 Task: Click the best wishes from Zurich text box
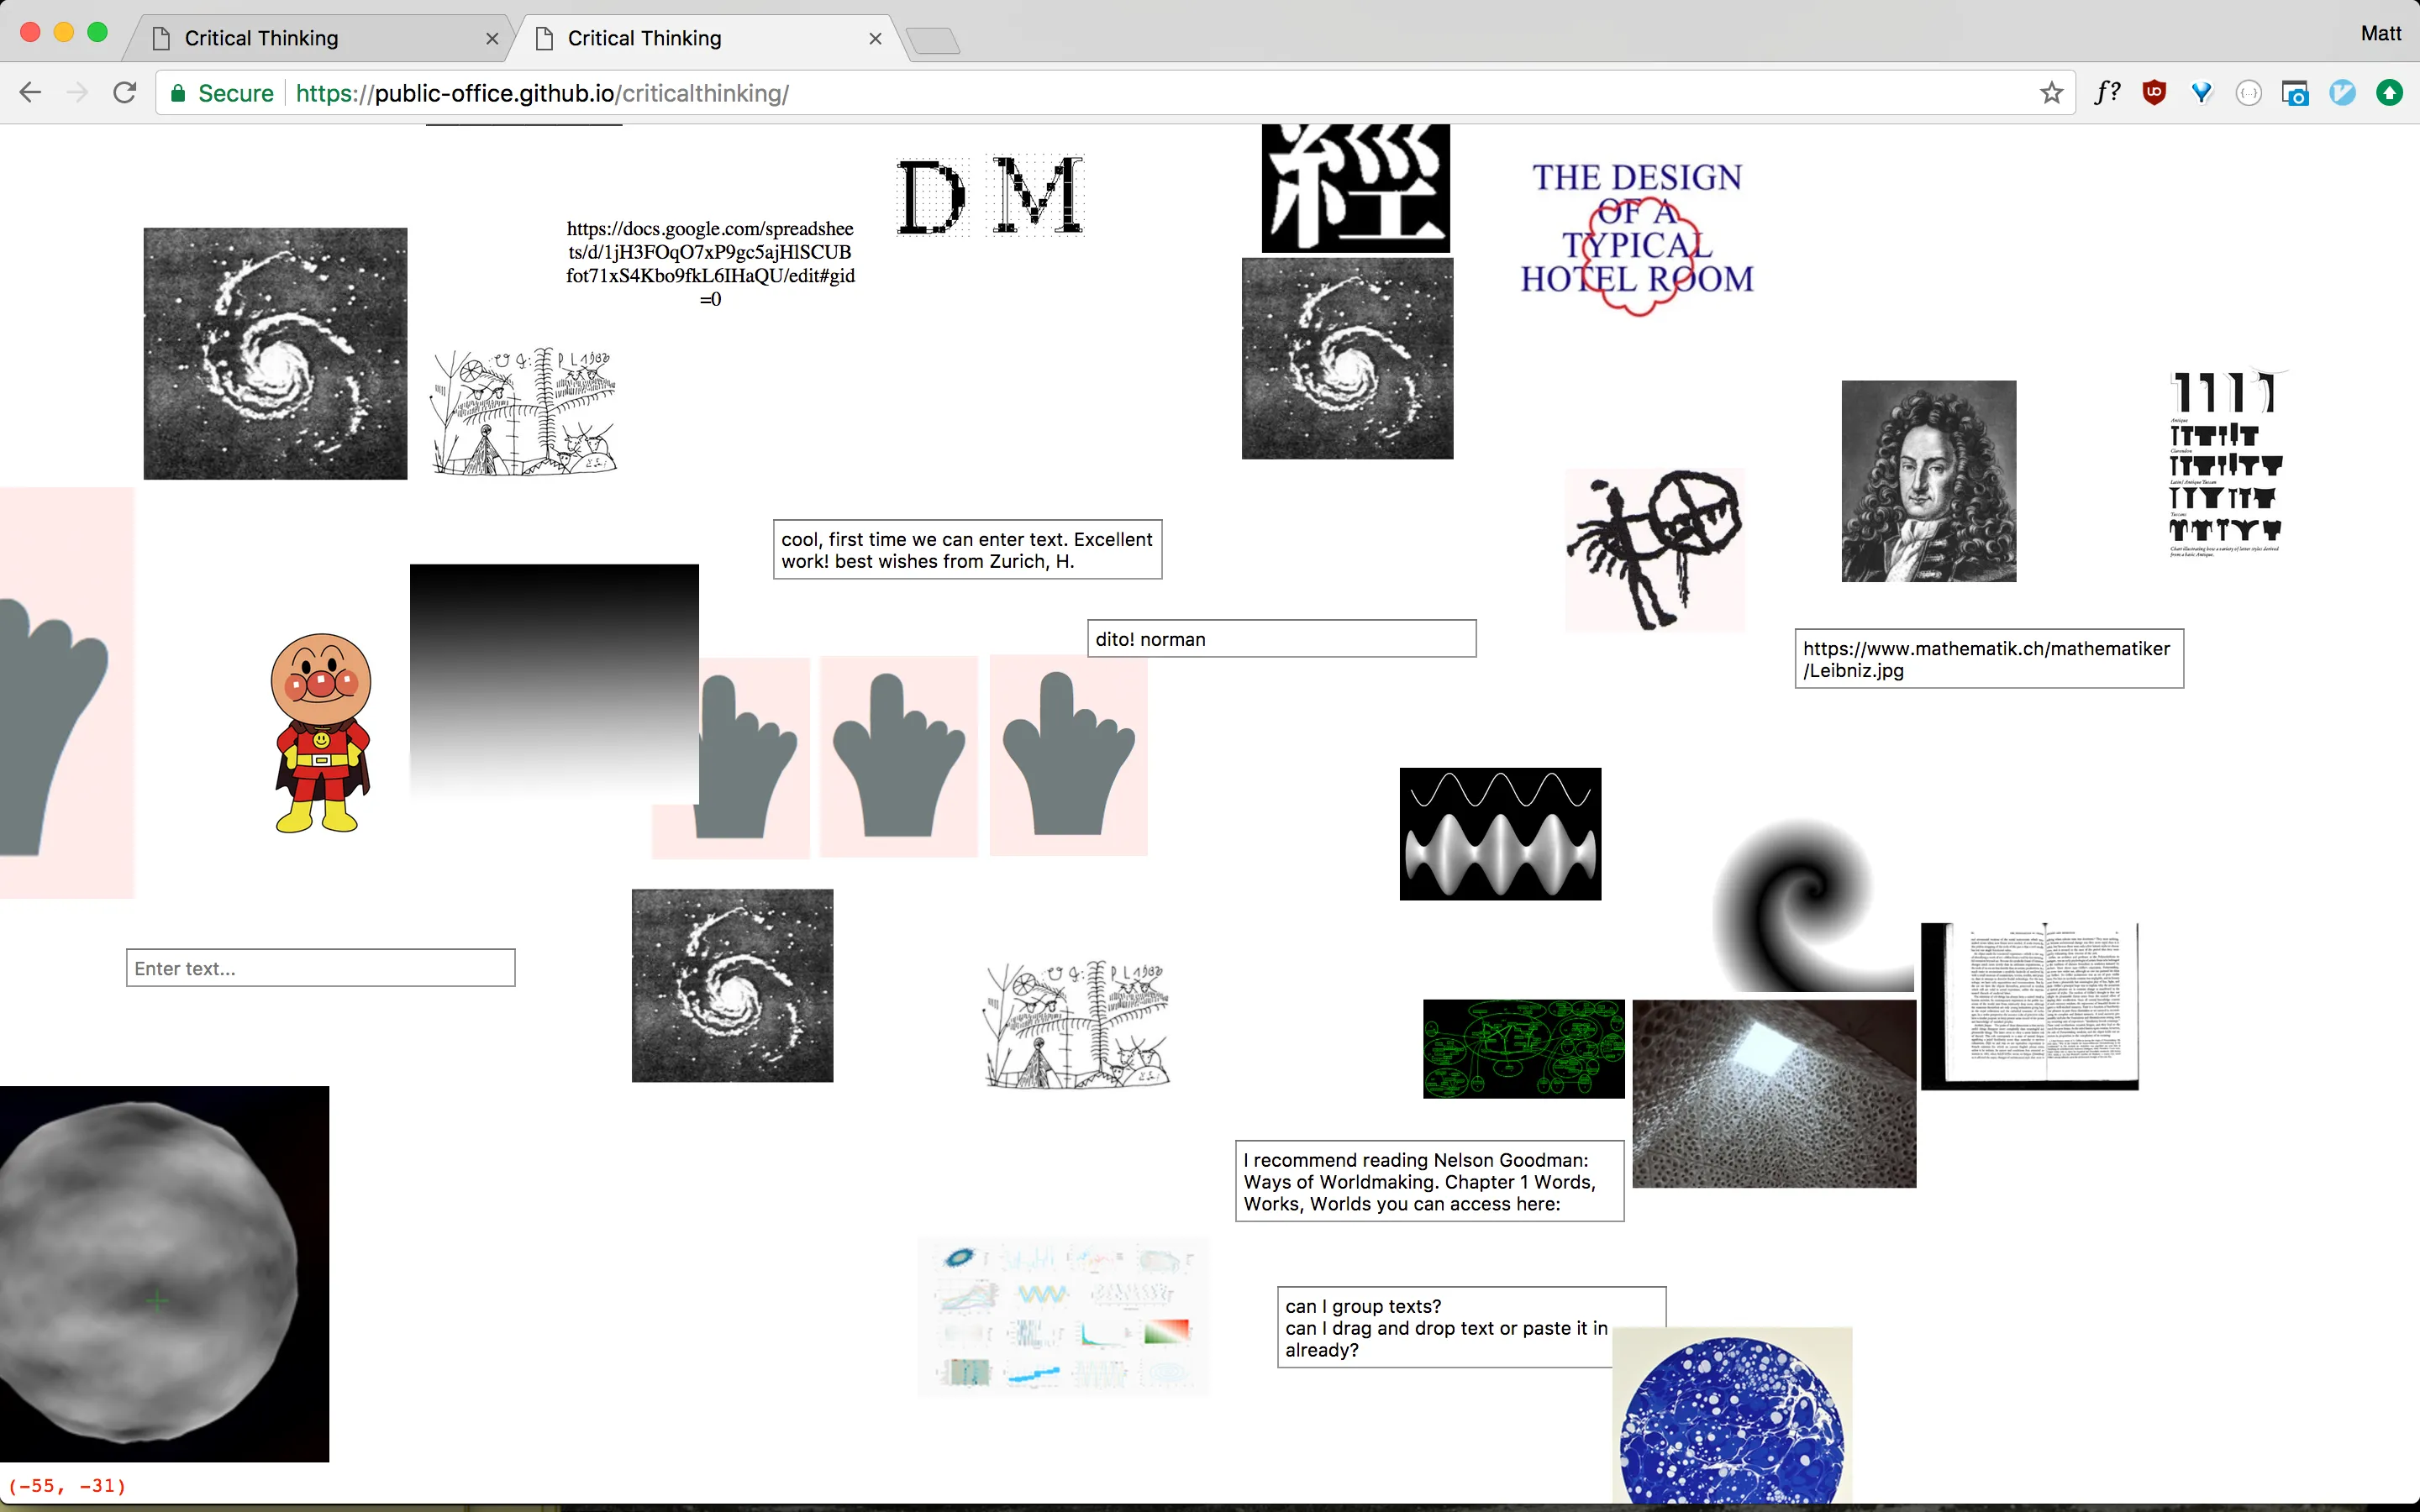(x=967, y=550)
